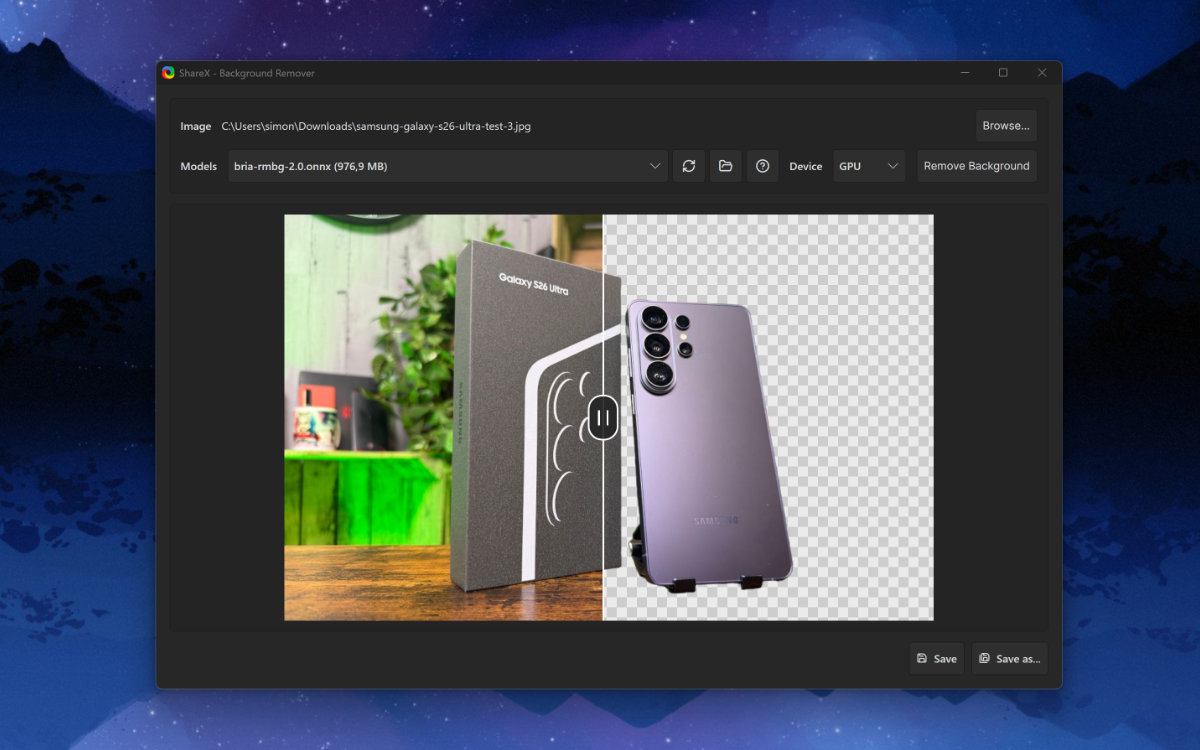
Task: Click the Remove Background button
Action: point(976,166)
